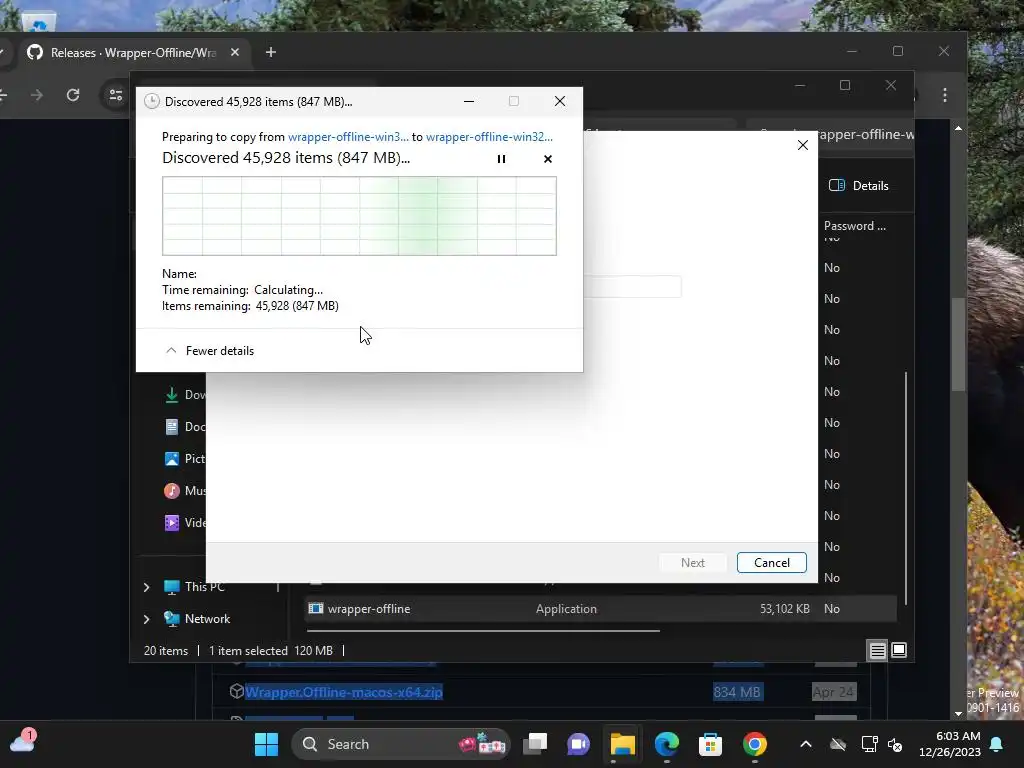Go forward in Chrome history
This screenshot has height=768, width=1024.
[37, 95]
